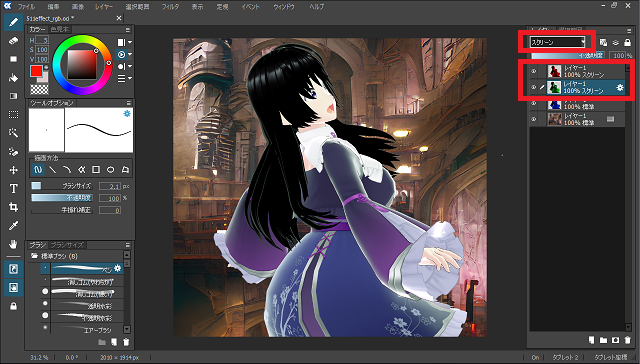Toggle protect alpha icon in layers panel

[603, 42]
